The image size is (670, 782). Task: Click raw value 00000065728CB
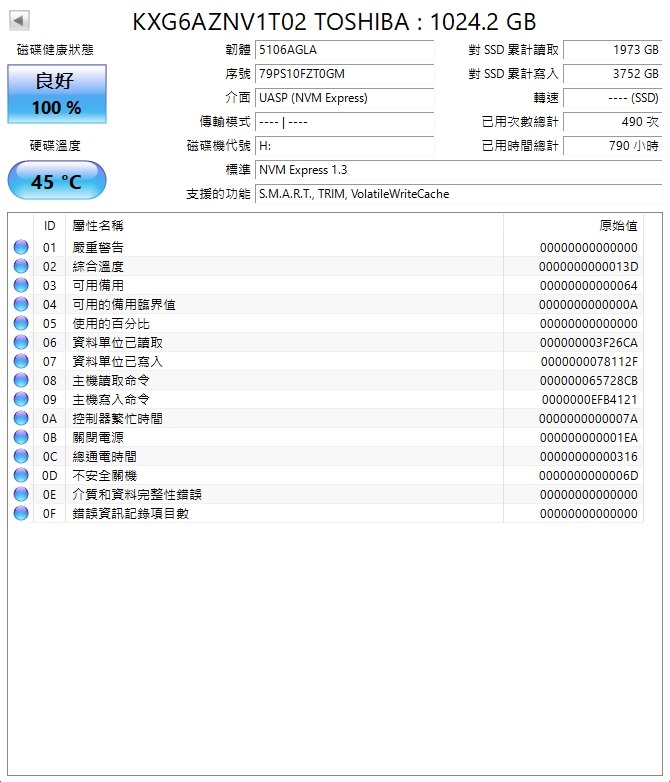click(588, 381)
